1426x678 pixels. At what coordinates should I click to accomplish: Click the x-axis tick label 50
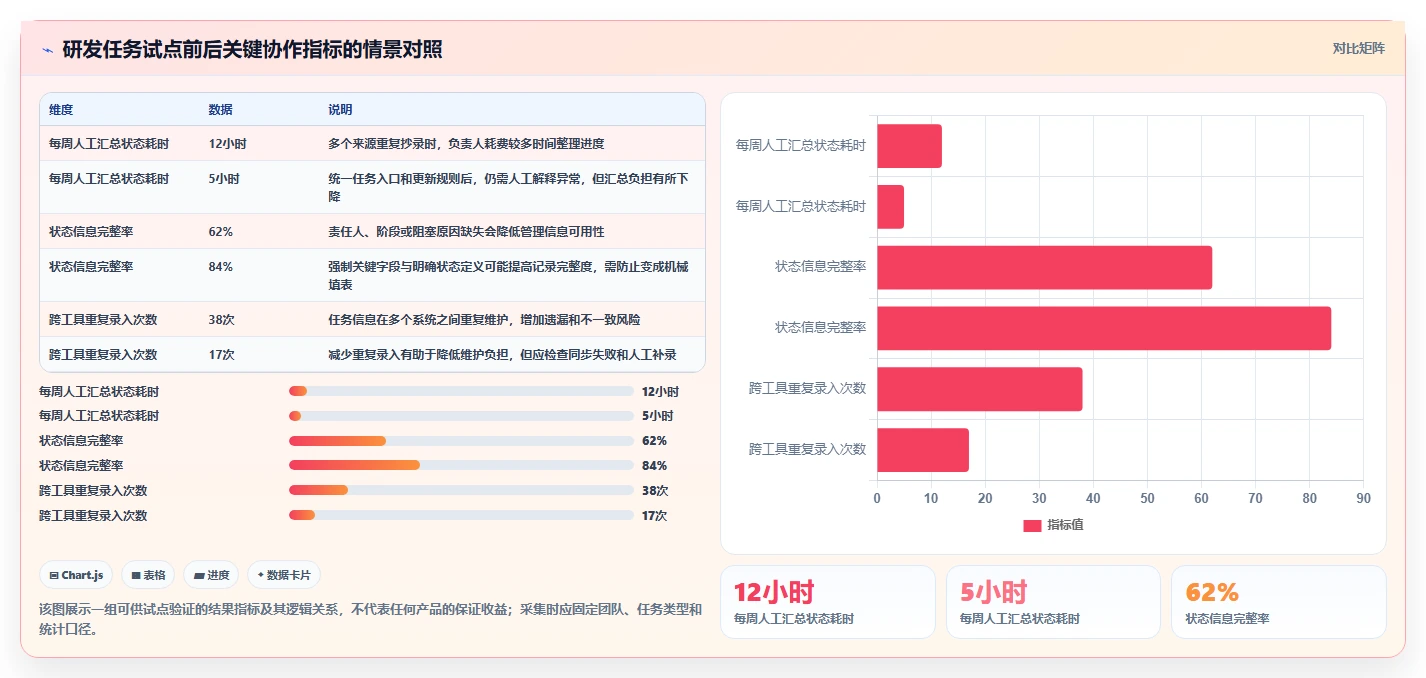coord(1147,498)
